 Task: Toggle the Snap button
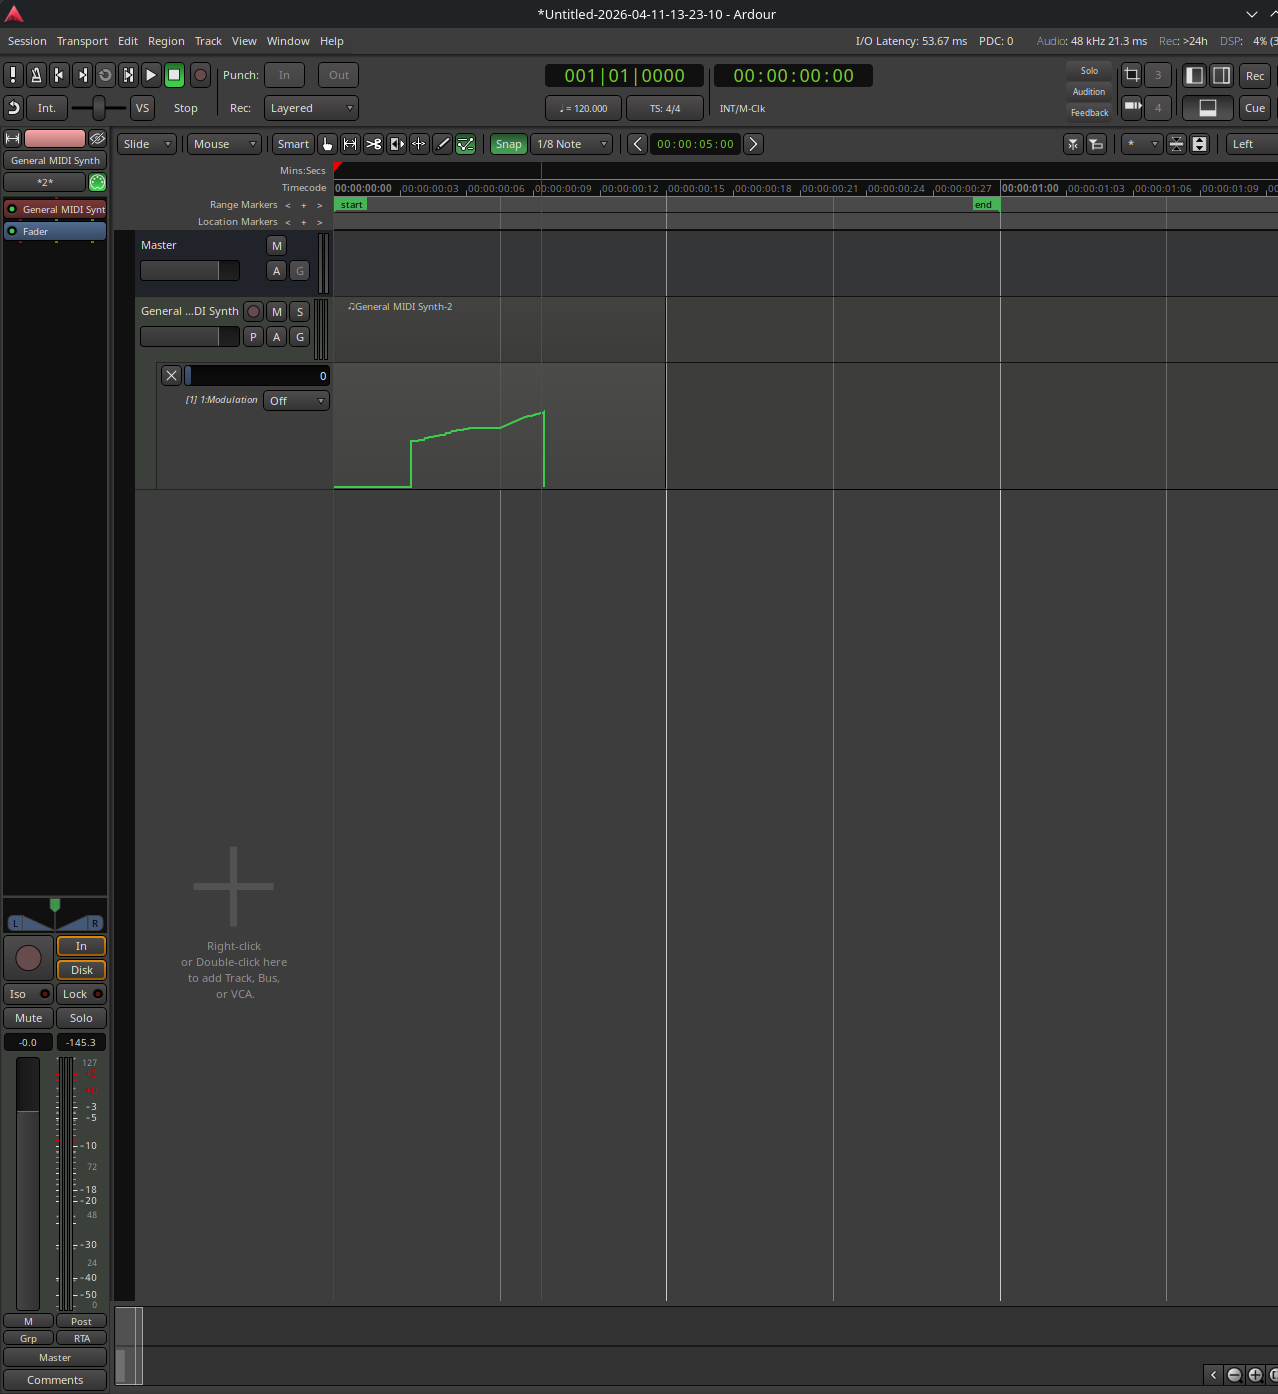tap(508, 144)
